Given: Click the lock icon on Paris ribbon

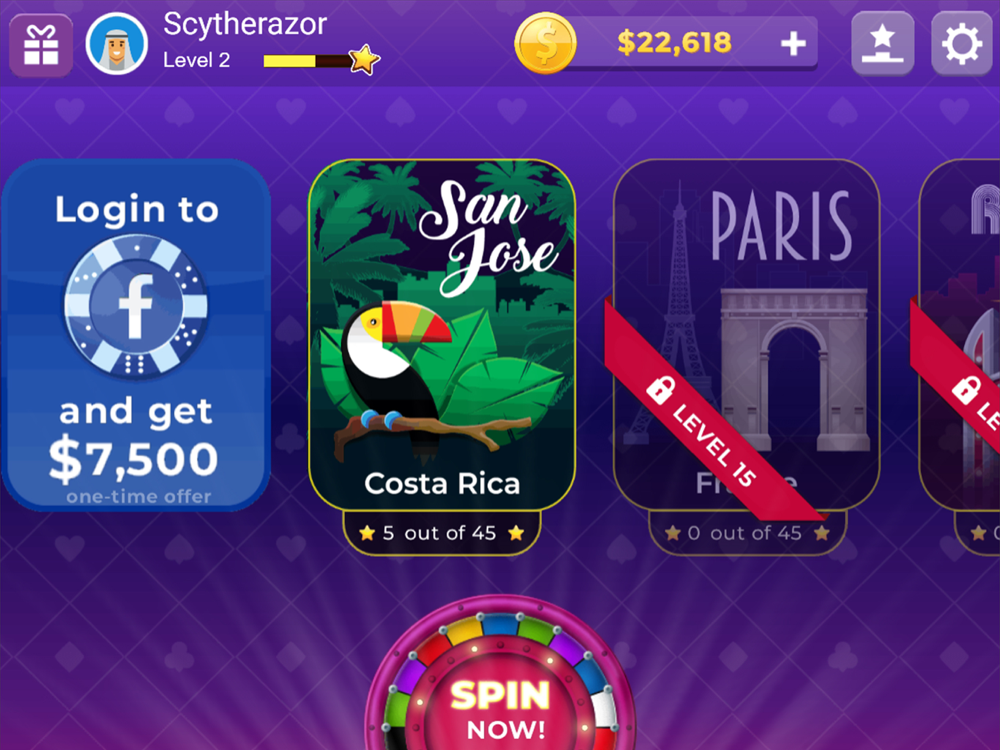Looking at the screenshot, I should coord(660,389).
